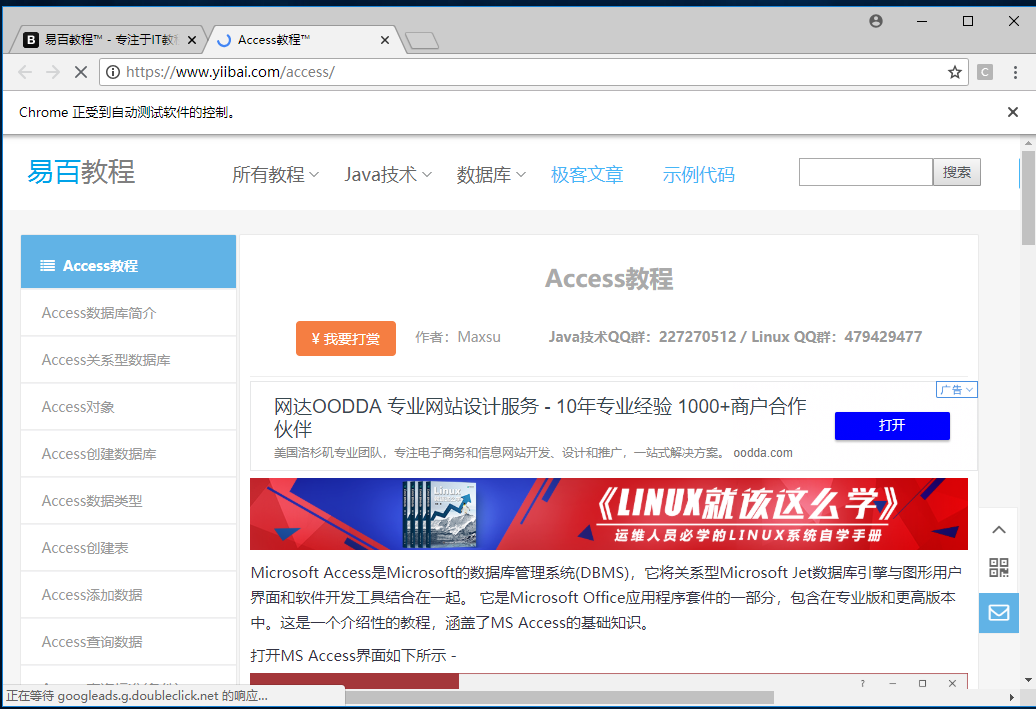Select the Access教程 tab

303,40
